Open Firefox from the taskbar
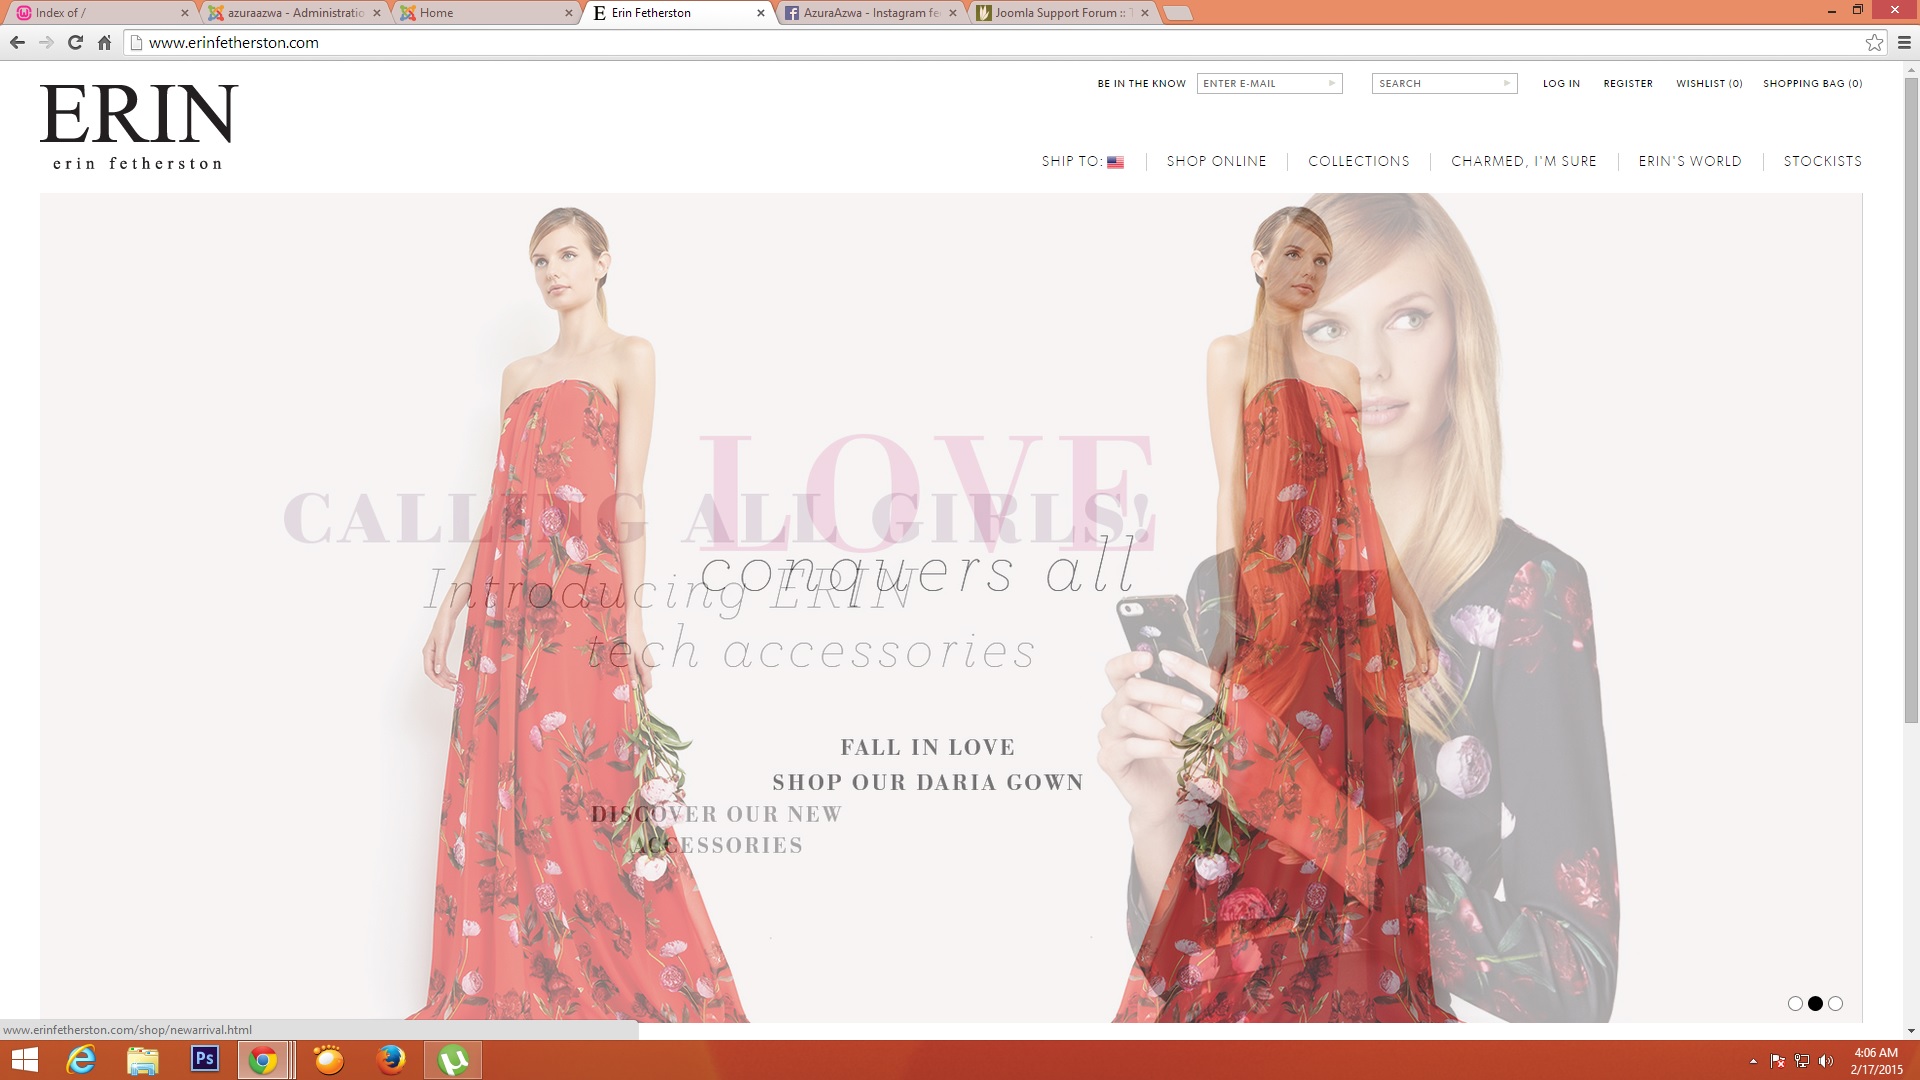The height and width of the screenshot is (1080, 1920). pyautogui.click(x=391, y=1060)
